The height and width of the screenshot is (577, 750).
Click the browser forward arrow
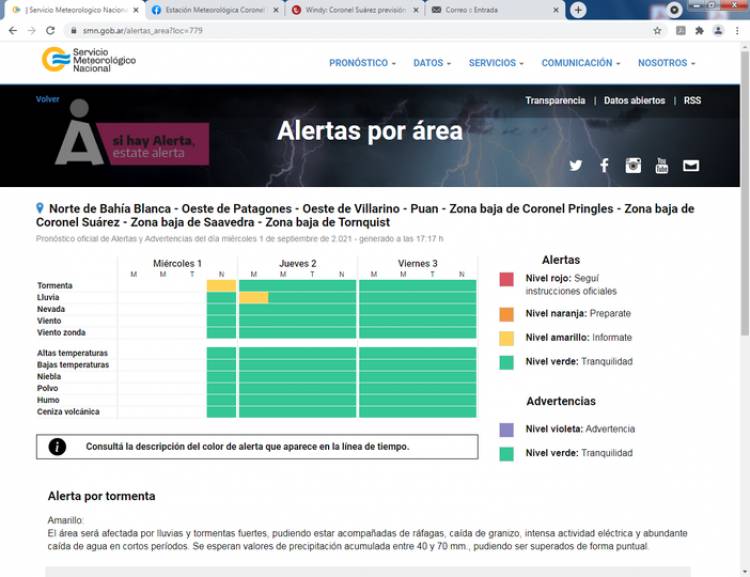[32, 31]
